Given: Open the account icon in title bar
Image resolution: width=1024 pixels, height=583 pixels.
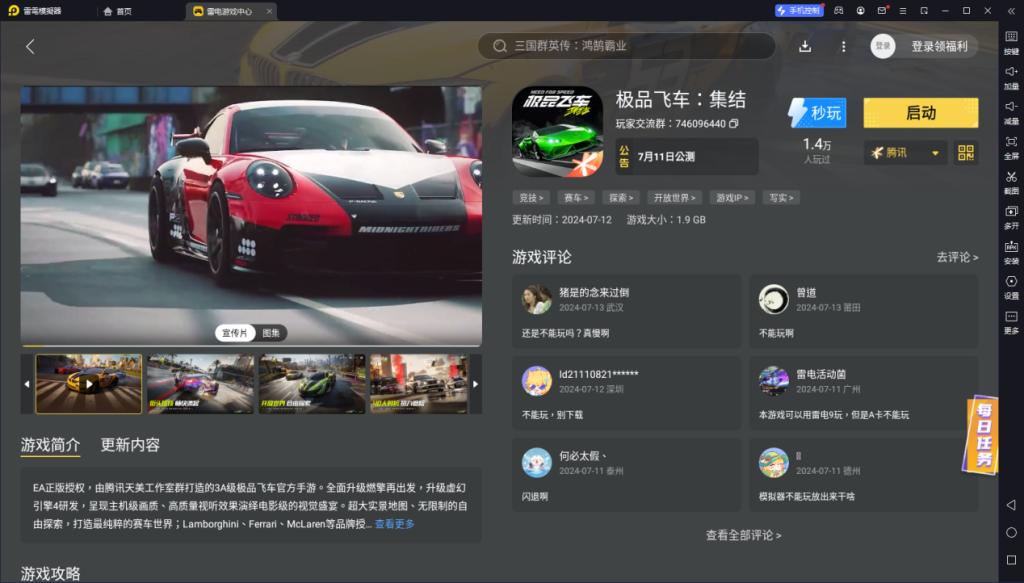Looking at the screenshot, I should click(860, 10).
